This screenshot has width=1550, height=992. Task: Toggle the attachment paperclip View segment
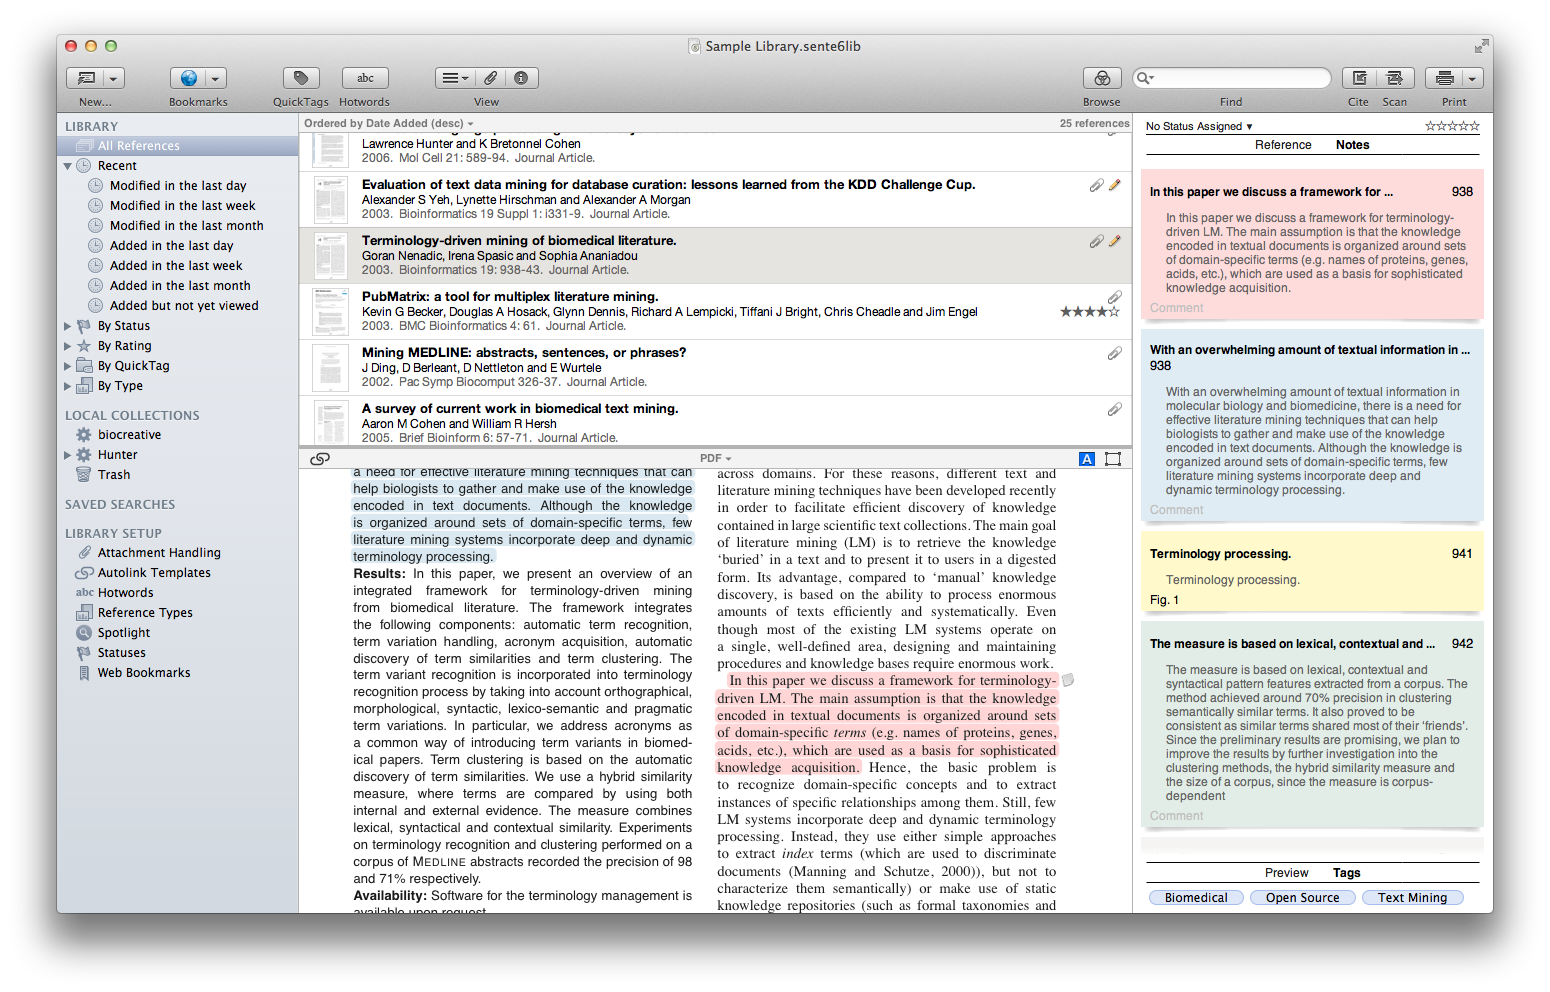point(491,78)
